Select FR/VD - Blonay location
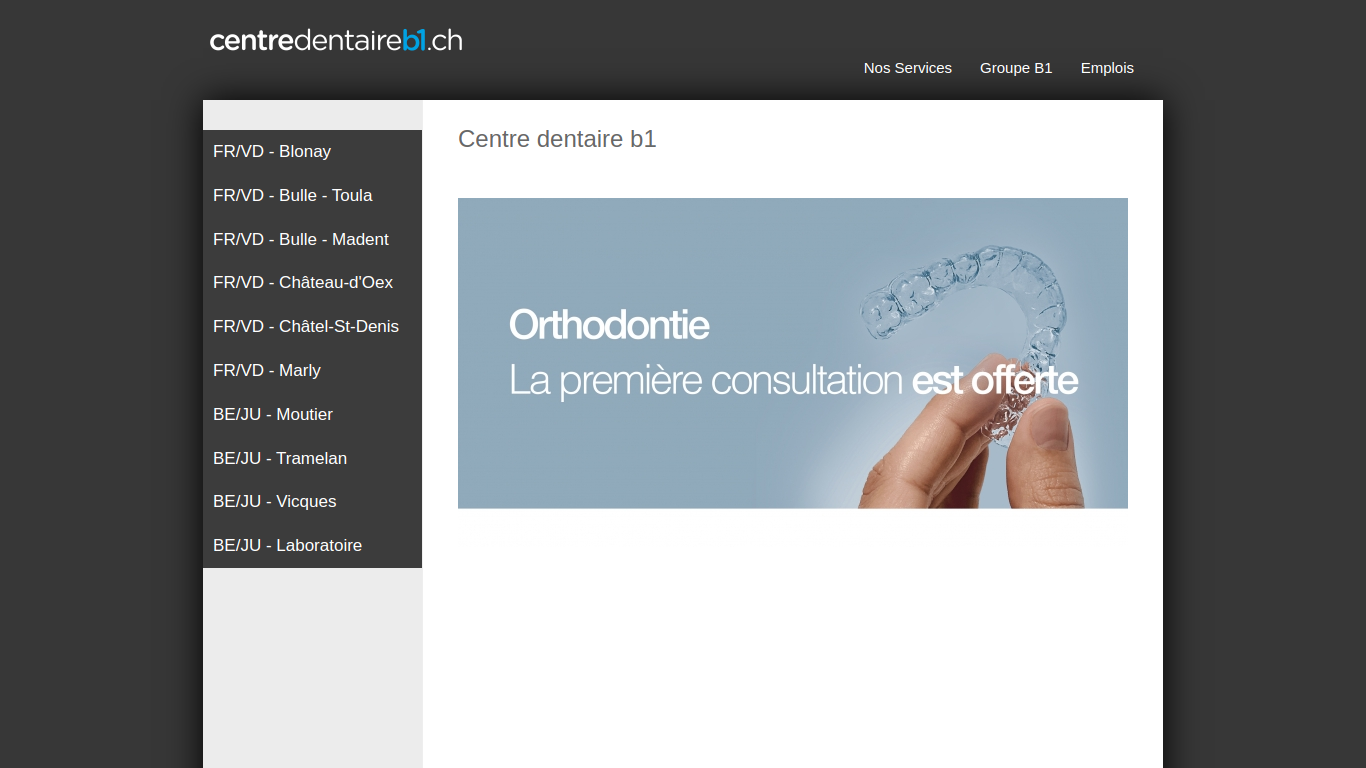The image size is (1366, 768). coord(312,152)
